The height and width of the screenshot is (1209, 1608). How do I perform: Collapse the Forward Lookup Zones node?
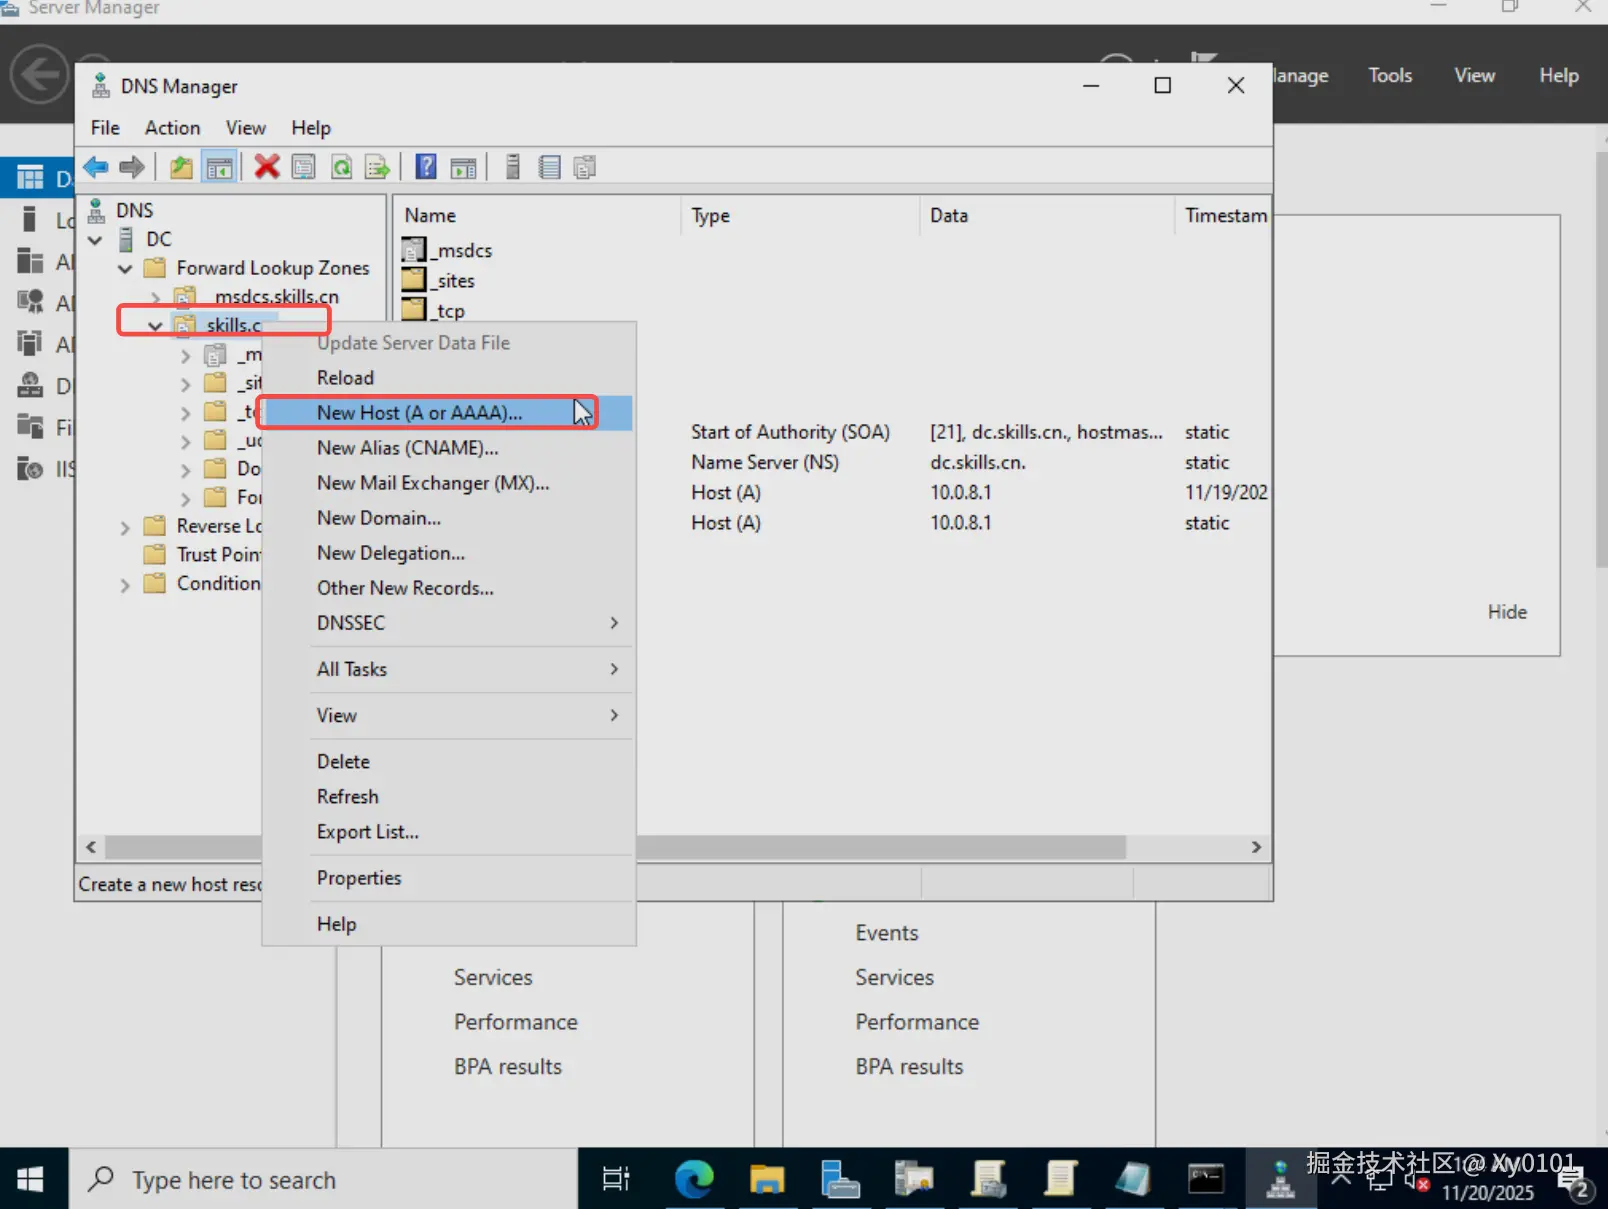[125, 269]
